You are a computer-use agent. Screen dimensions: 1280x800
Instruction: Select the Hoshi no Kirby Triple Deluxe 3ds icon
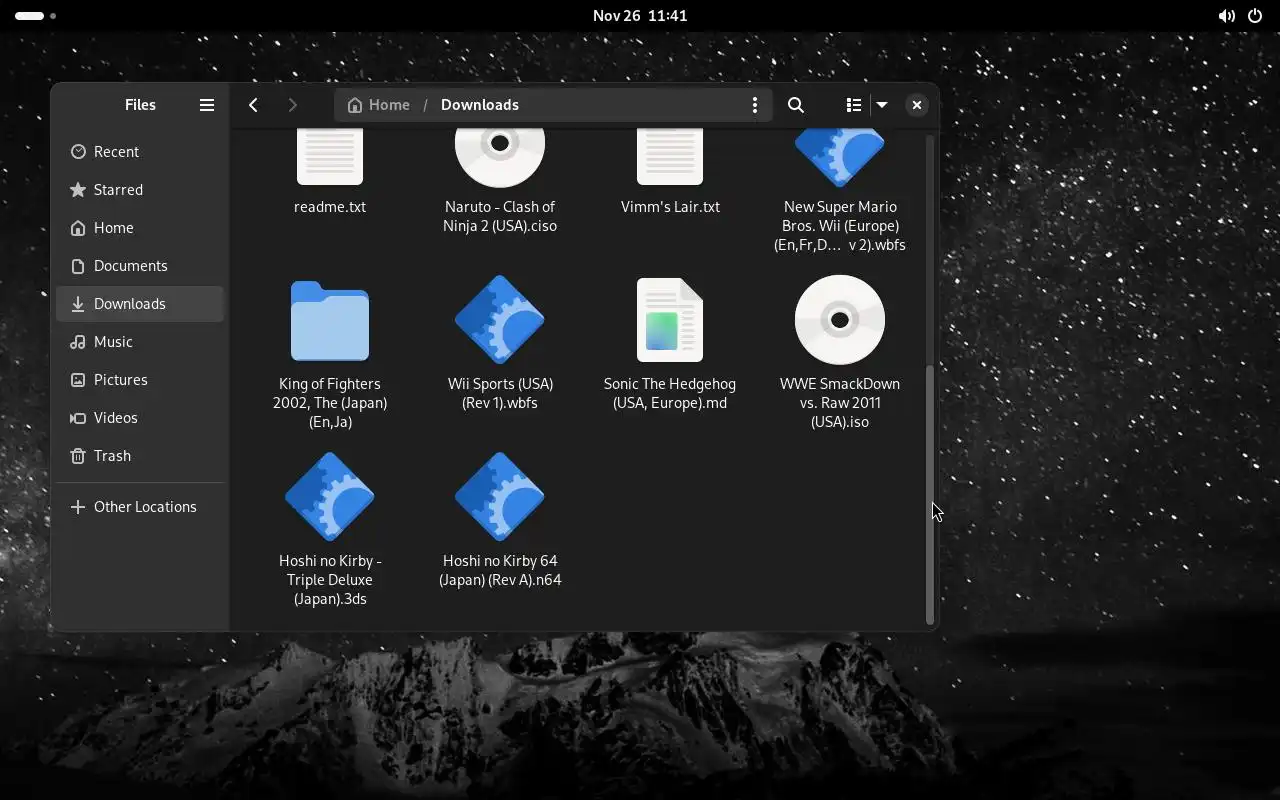pyautogui.click(x=330, y=497)
